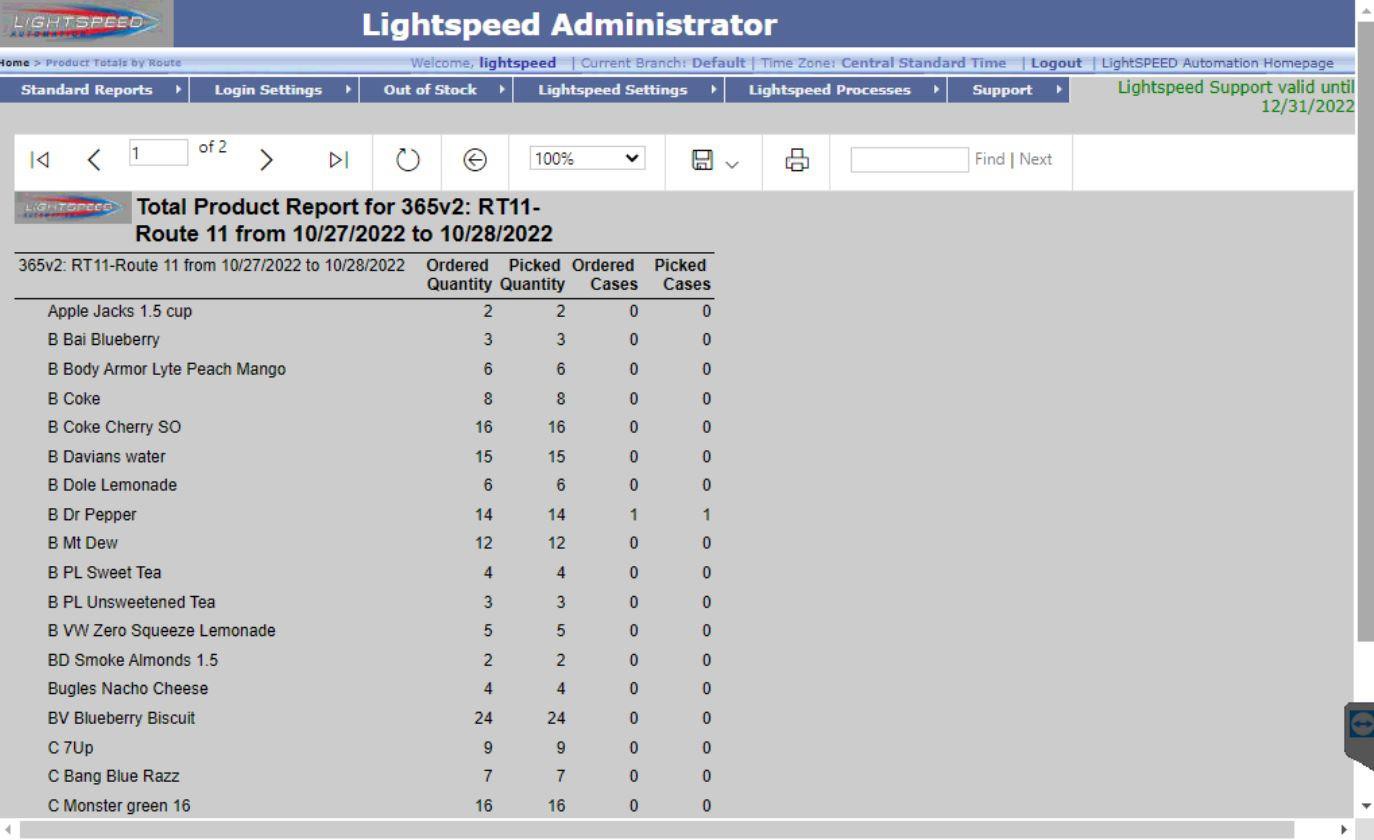Click horizontal scrollbar left arrow
The height and width of the screenshot is (840, 1374).
[8, 830]
